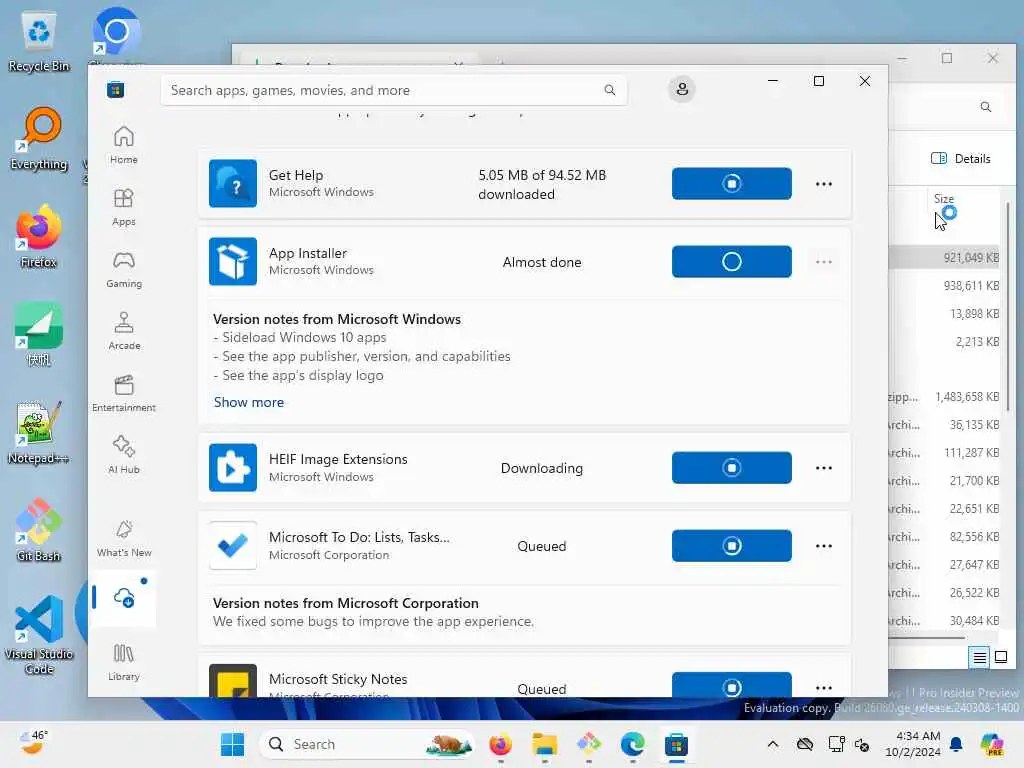The height and width of the screenshot is (768, 1024).
Task: Switch File Explorer to details list view
Action: pos(979,657)
